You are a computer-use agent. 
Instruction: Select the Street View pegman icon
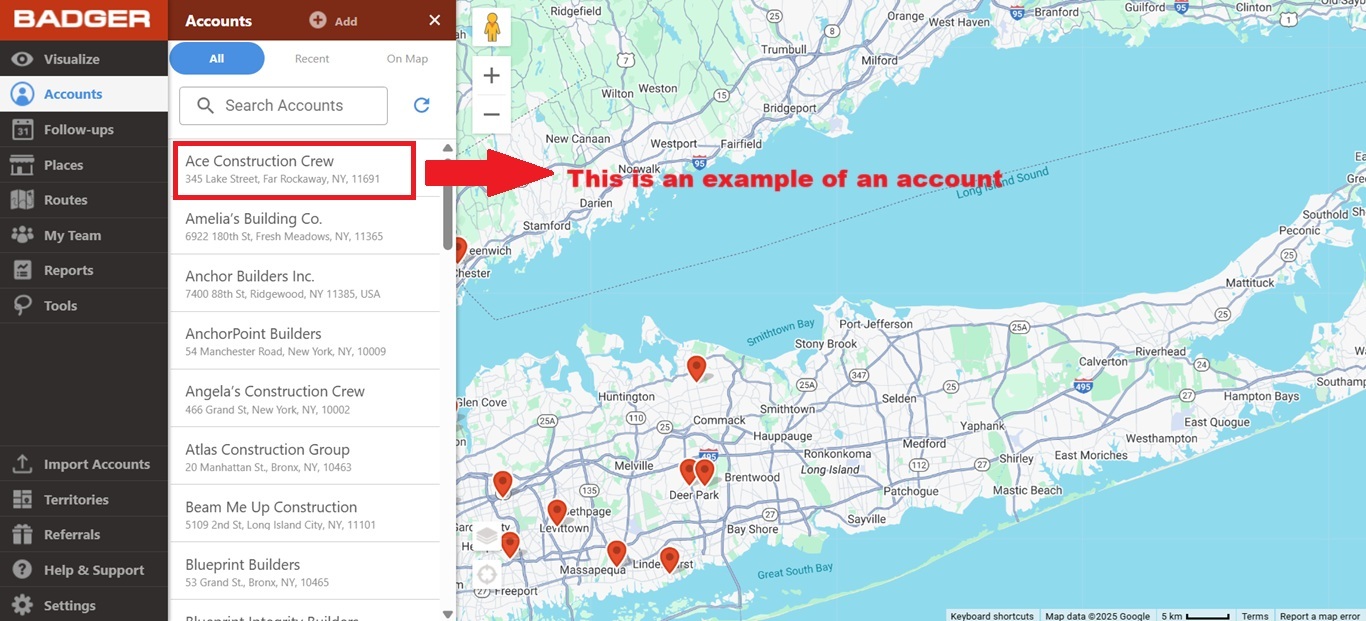tap(491, 27)
